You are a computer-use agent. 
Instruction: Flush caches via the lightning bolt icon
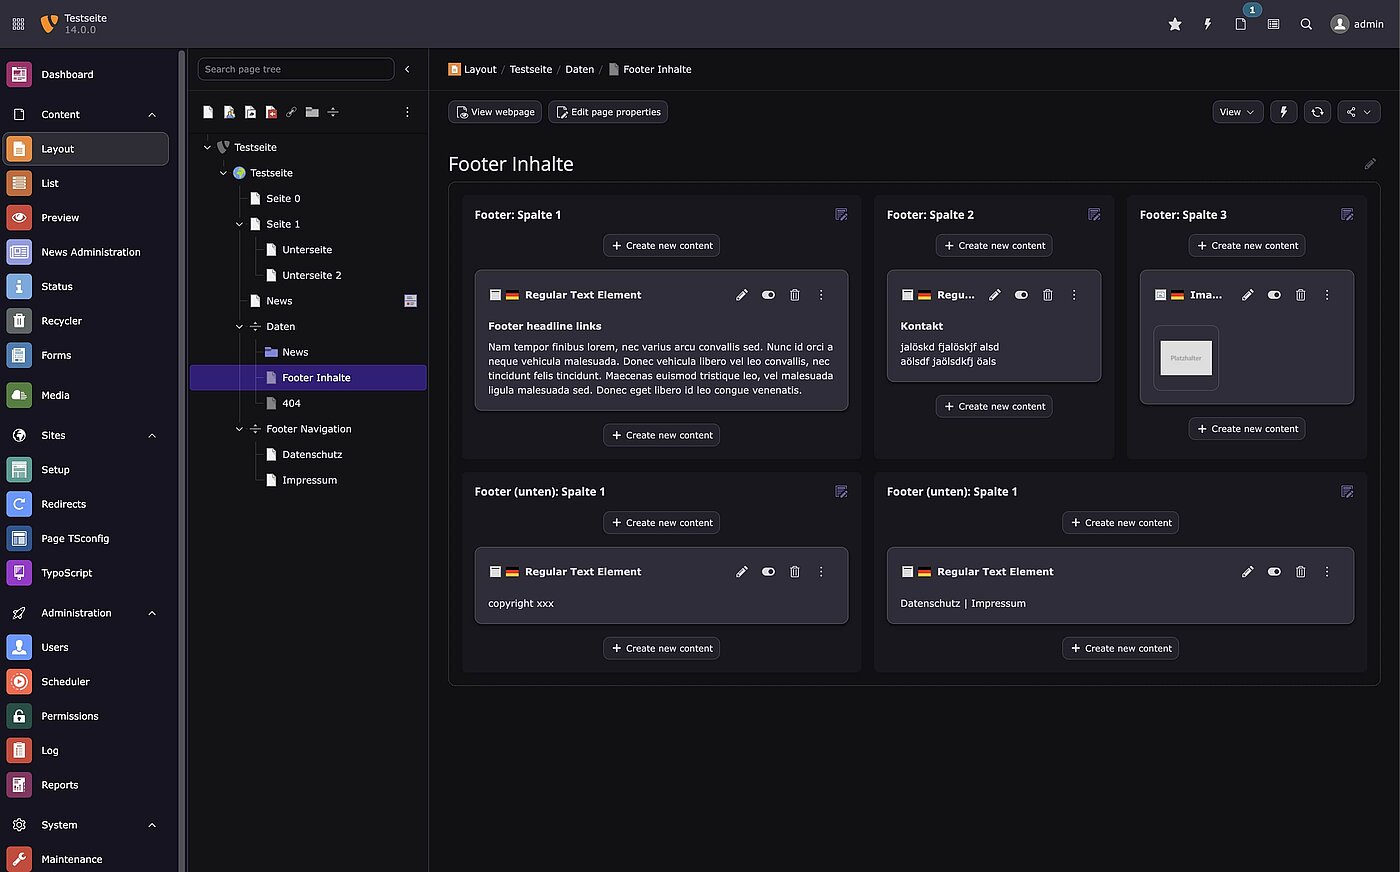[1207, 24]
